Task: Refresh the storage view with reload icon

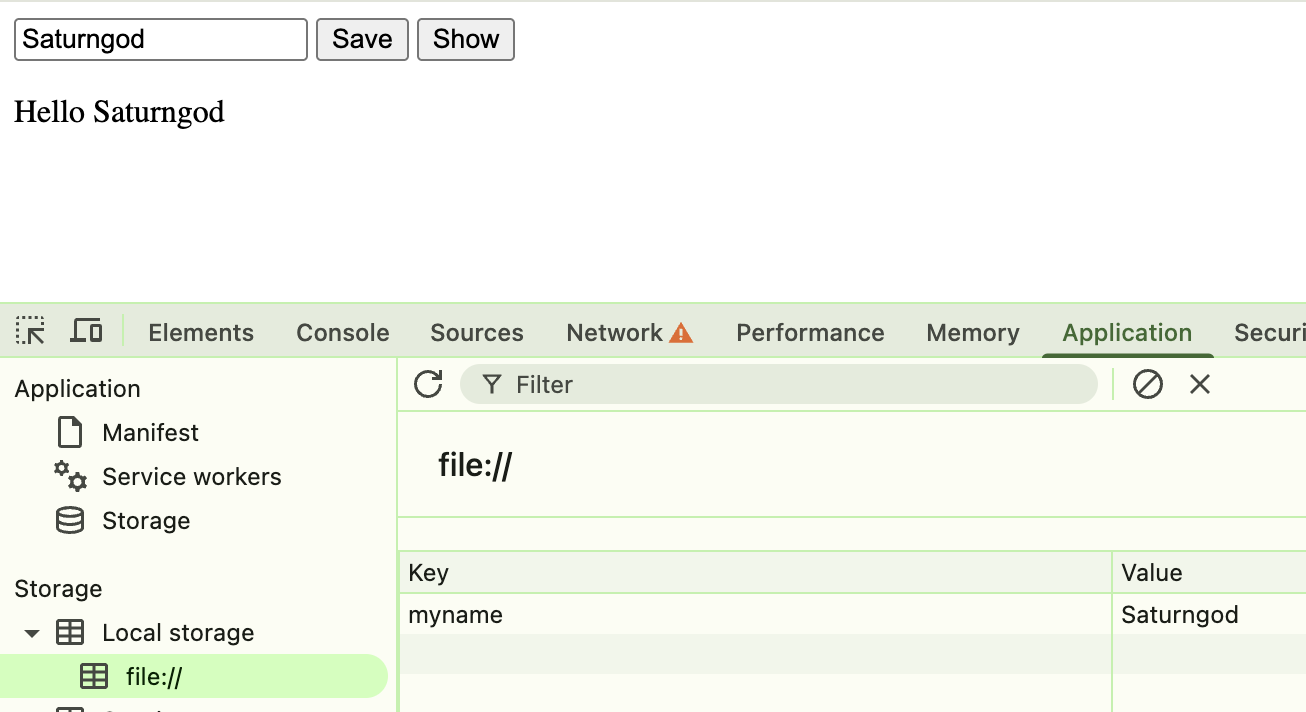Action: point(428,384)
